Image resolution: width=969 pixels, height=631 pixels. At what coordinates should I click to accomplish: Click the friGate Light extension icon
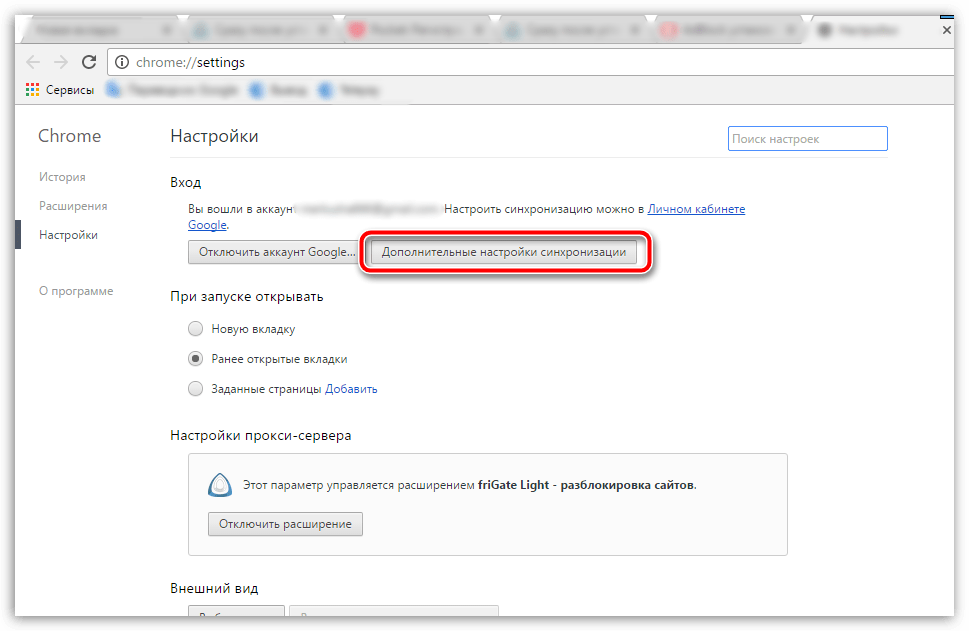(x=220, y=485)
